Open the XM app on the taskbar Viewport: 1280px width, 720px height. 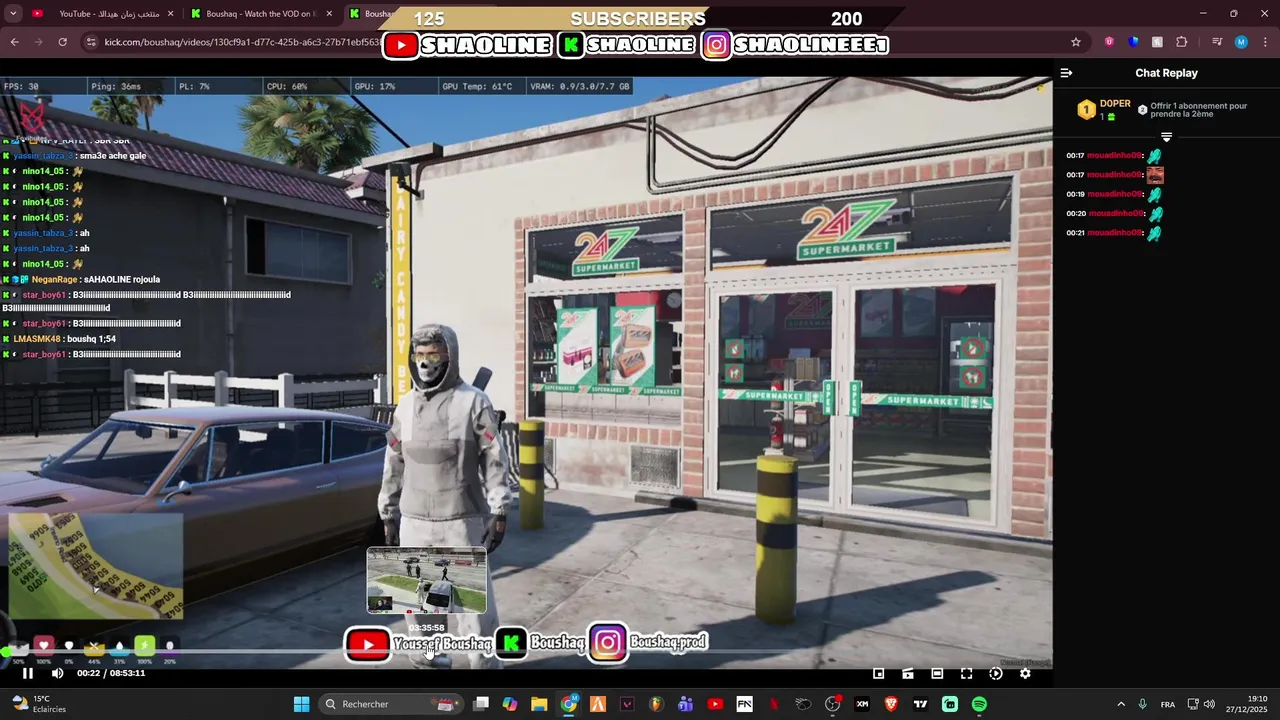click(x=862, y=704)
